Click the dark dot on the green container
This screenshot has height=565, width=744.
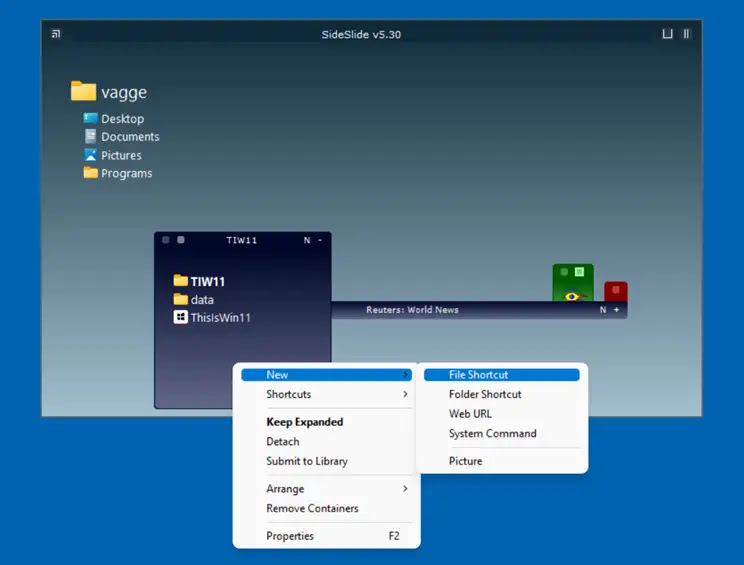coord(564,272)
